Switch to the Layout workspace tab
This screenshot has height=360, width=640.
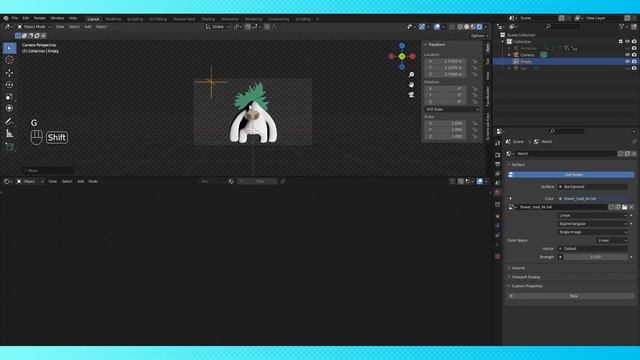point(93,19)
